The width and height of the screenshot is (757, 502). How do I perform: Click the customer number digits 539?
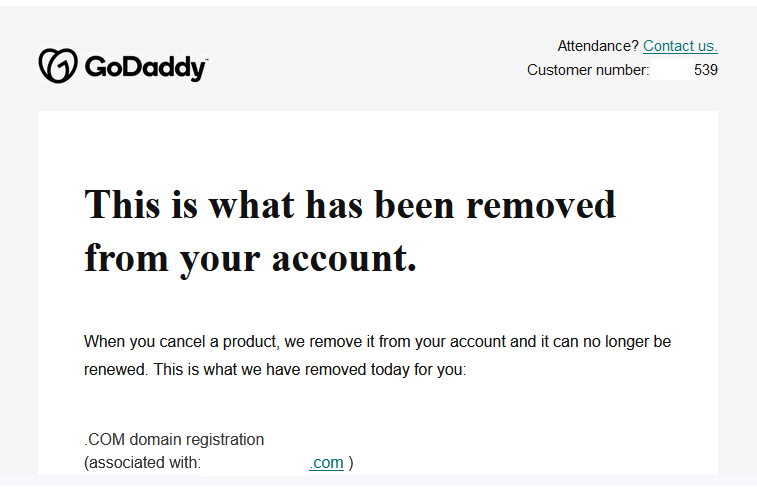pyautogui.click(x=705, y=70)
